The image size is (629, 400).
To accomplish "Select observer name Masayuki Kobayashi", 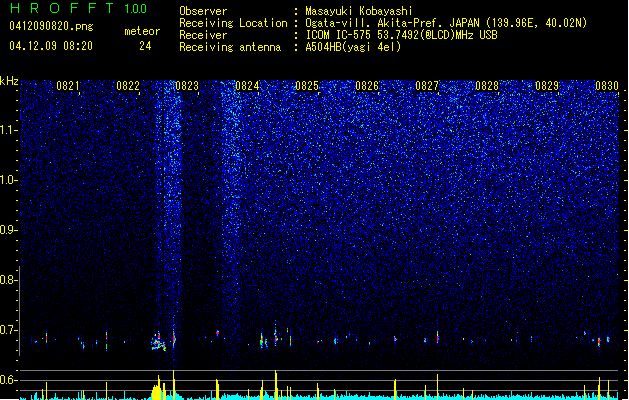I will coord(359,11).
